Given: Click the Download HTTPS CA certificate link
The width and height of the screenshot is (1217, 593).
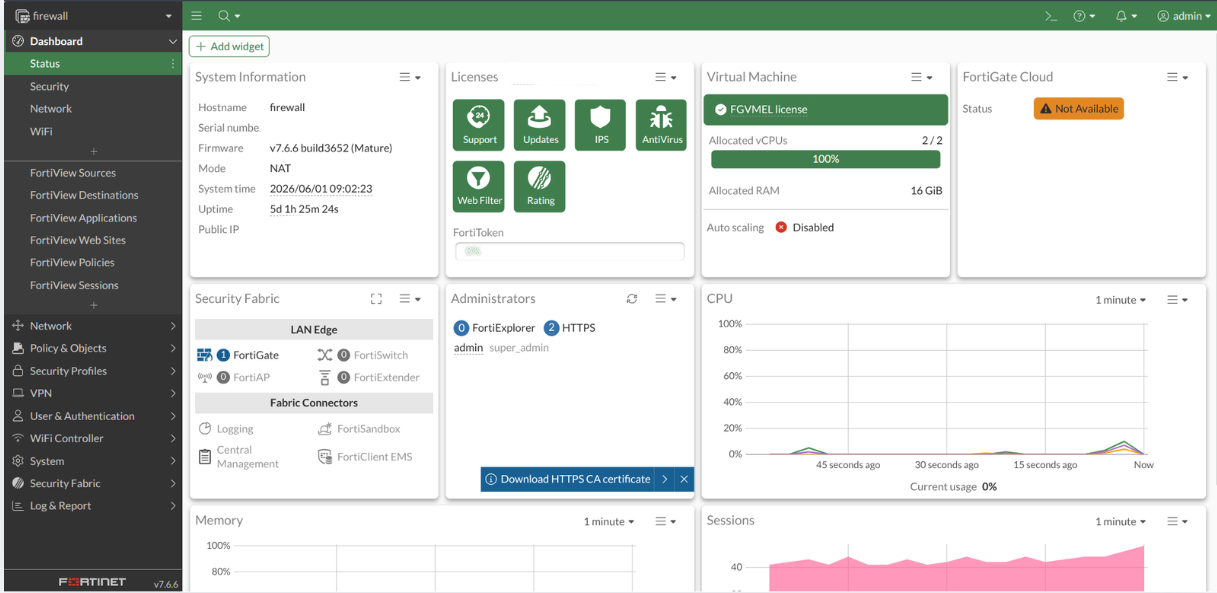Looking at the screenshot, I should tap(568, 479).
